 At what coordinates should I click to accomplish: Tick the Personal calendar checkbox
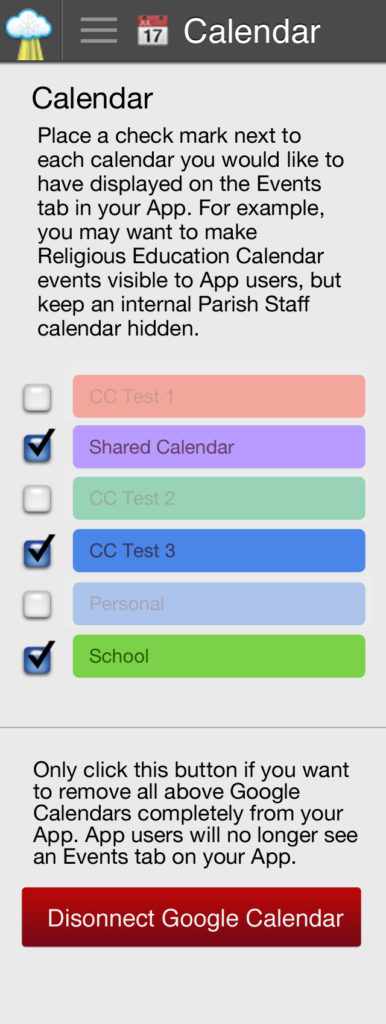[37, 605]
